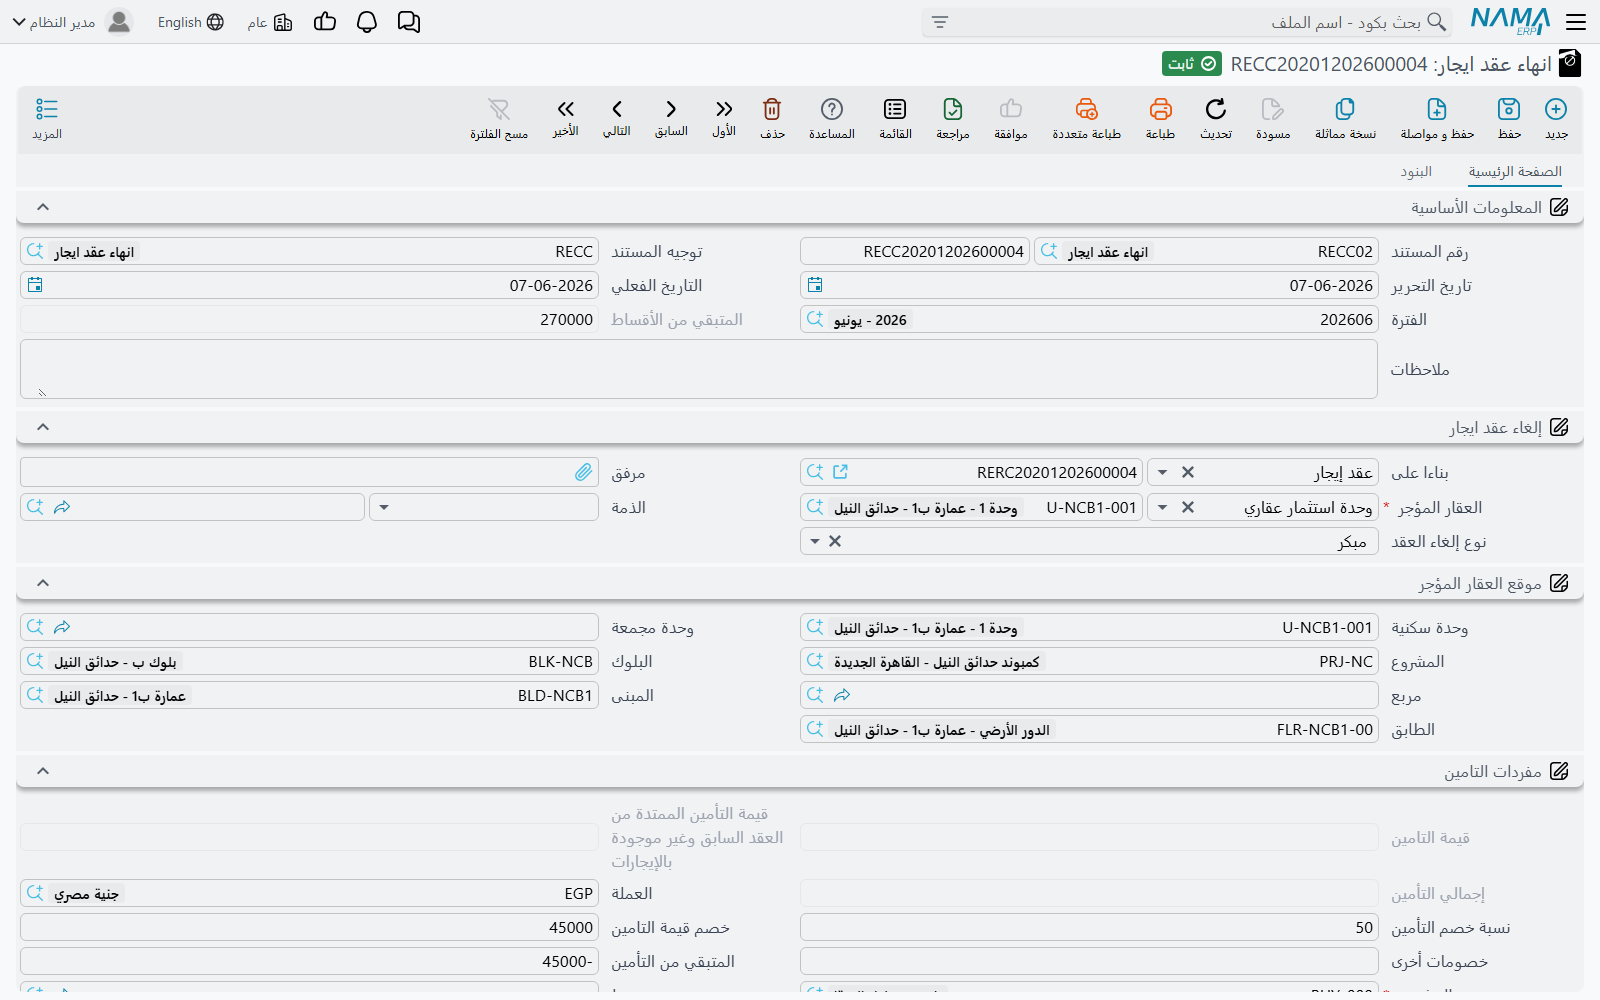Open the القائمة (List) view icon
1600x1000 pixels.
[895, 109]
